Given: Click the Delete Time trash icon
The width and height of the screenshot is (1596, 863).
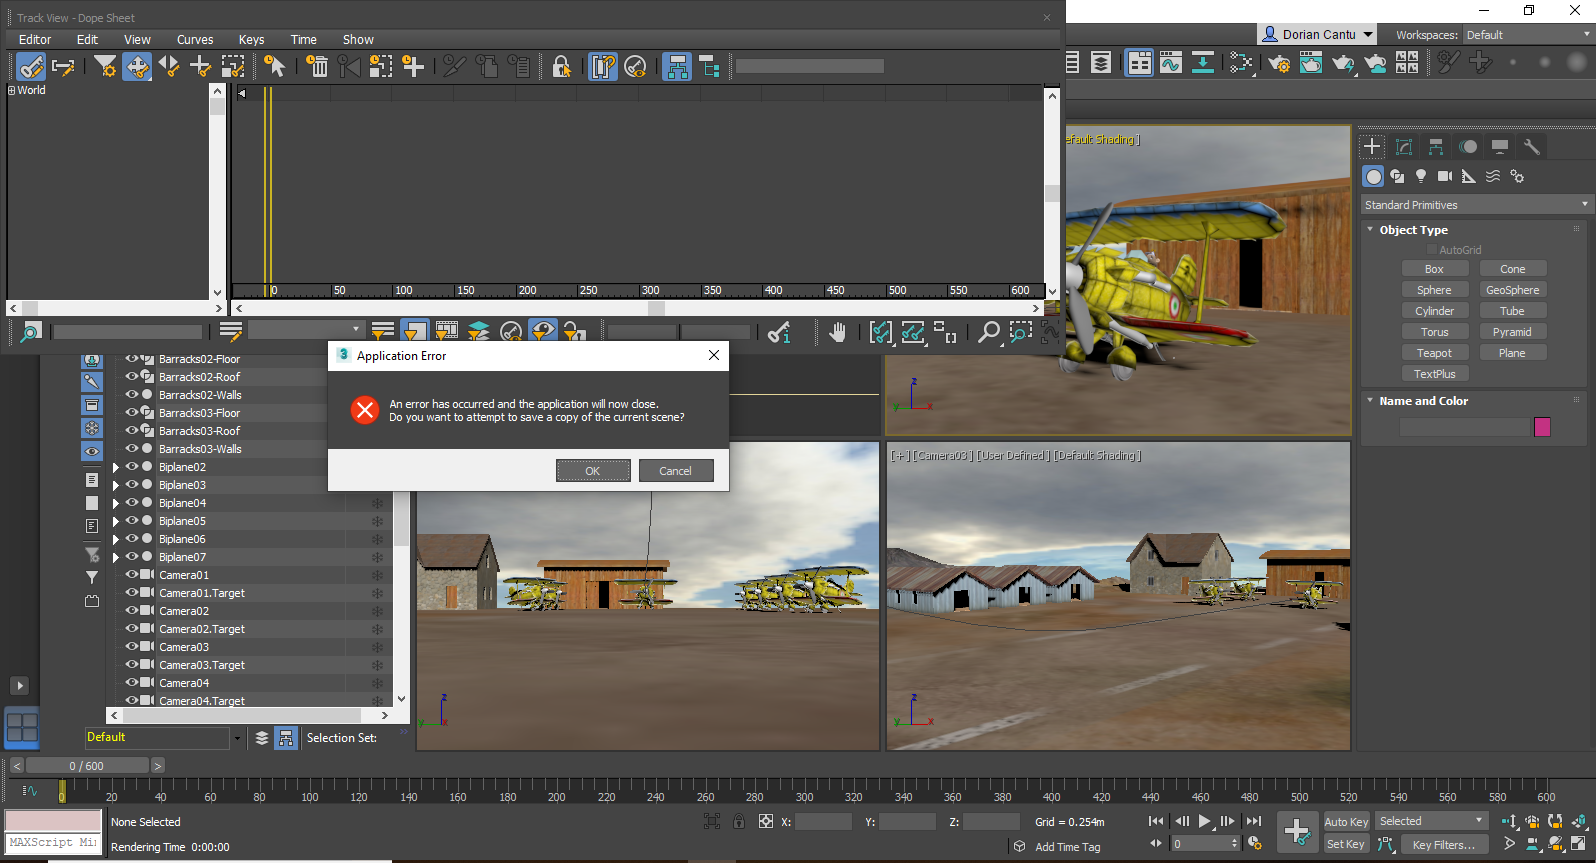Looking at the screenshot, I should click(x=317, y=67).
